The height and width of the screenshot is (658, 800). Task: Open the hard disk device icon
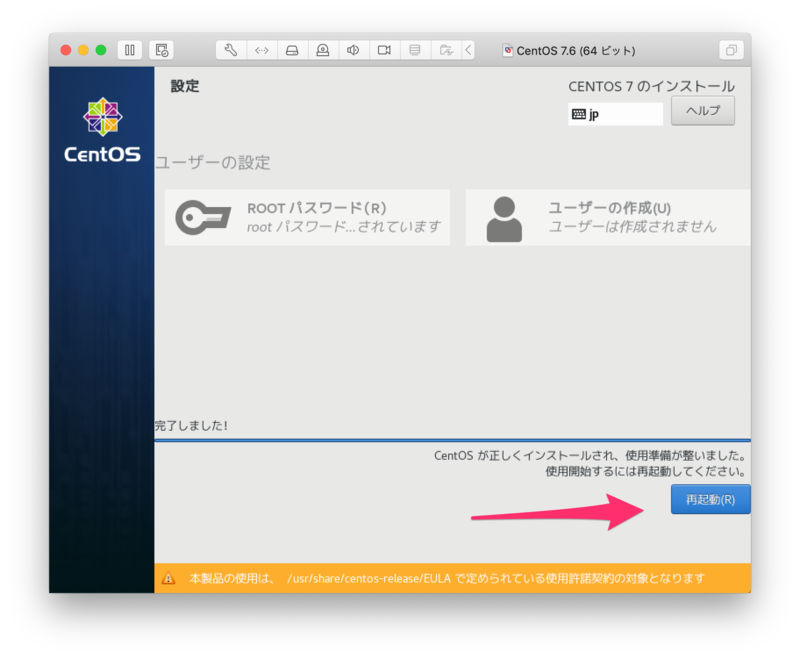pyautogui.click(x=292, y=50)
